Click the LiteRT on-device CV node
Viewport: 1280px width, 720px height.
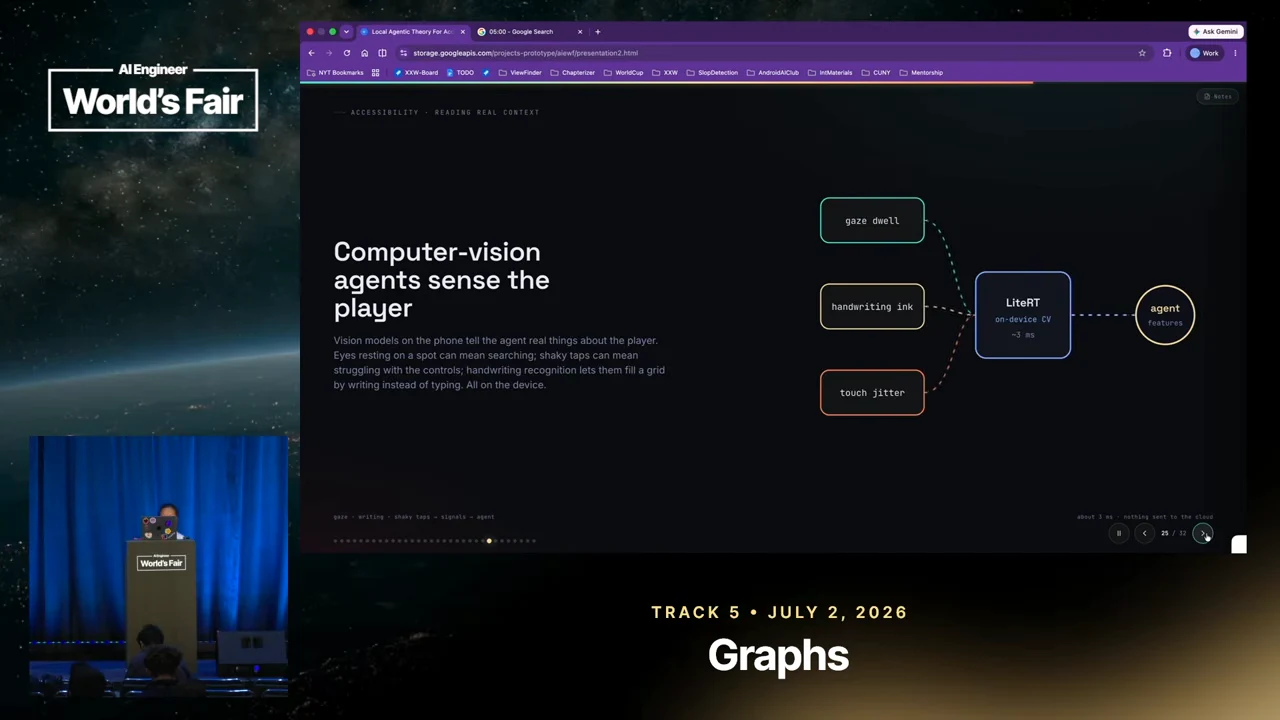tap(1023, 315)
